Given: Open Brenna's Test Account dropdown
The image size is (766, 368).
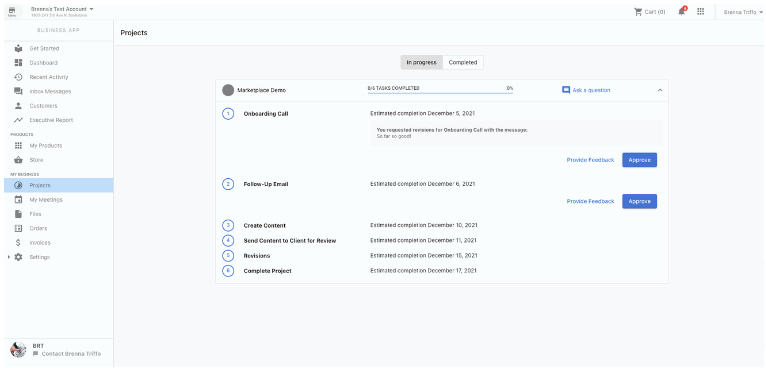Looking at the screenshot, I should click(62, 9).
